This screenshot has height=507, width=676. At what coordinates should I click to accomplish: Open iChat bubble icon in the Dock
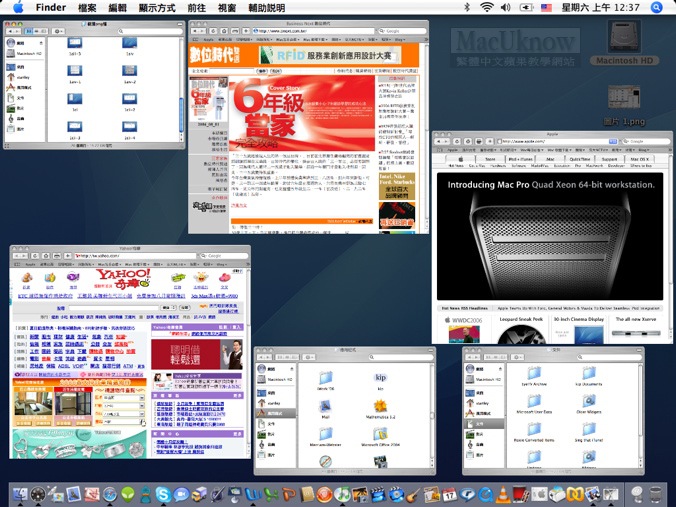(x=181, y=494)
